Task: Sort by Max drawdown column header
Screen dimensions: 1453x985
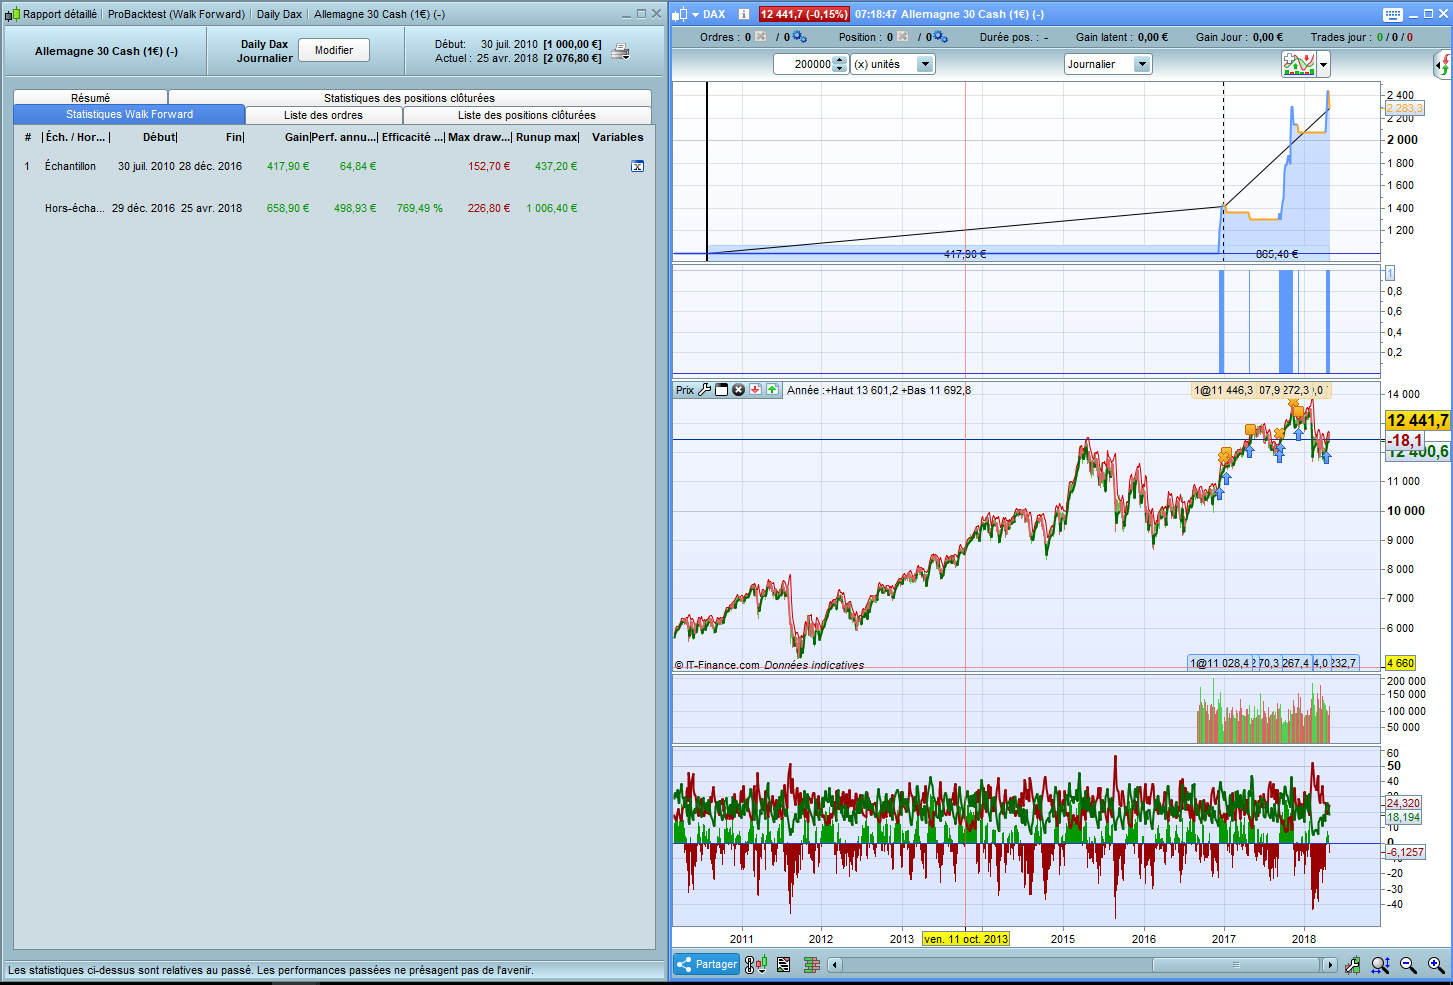Action: pos(479,137)
